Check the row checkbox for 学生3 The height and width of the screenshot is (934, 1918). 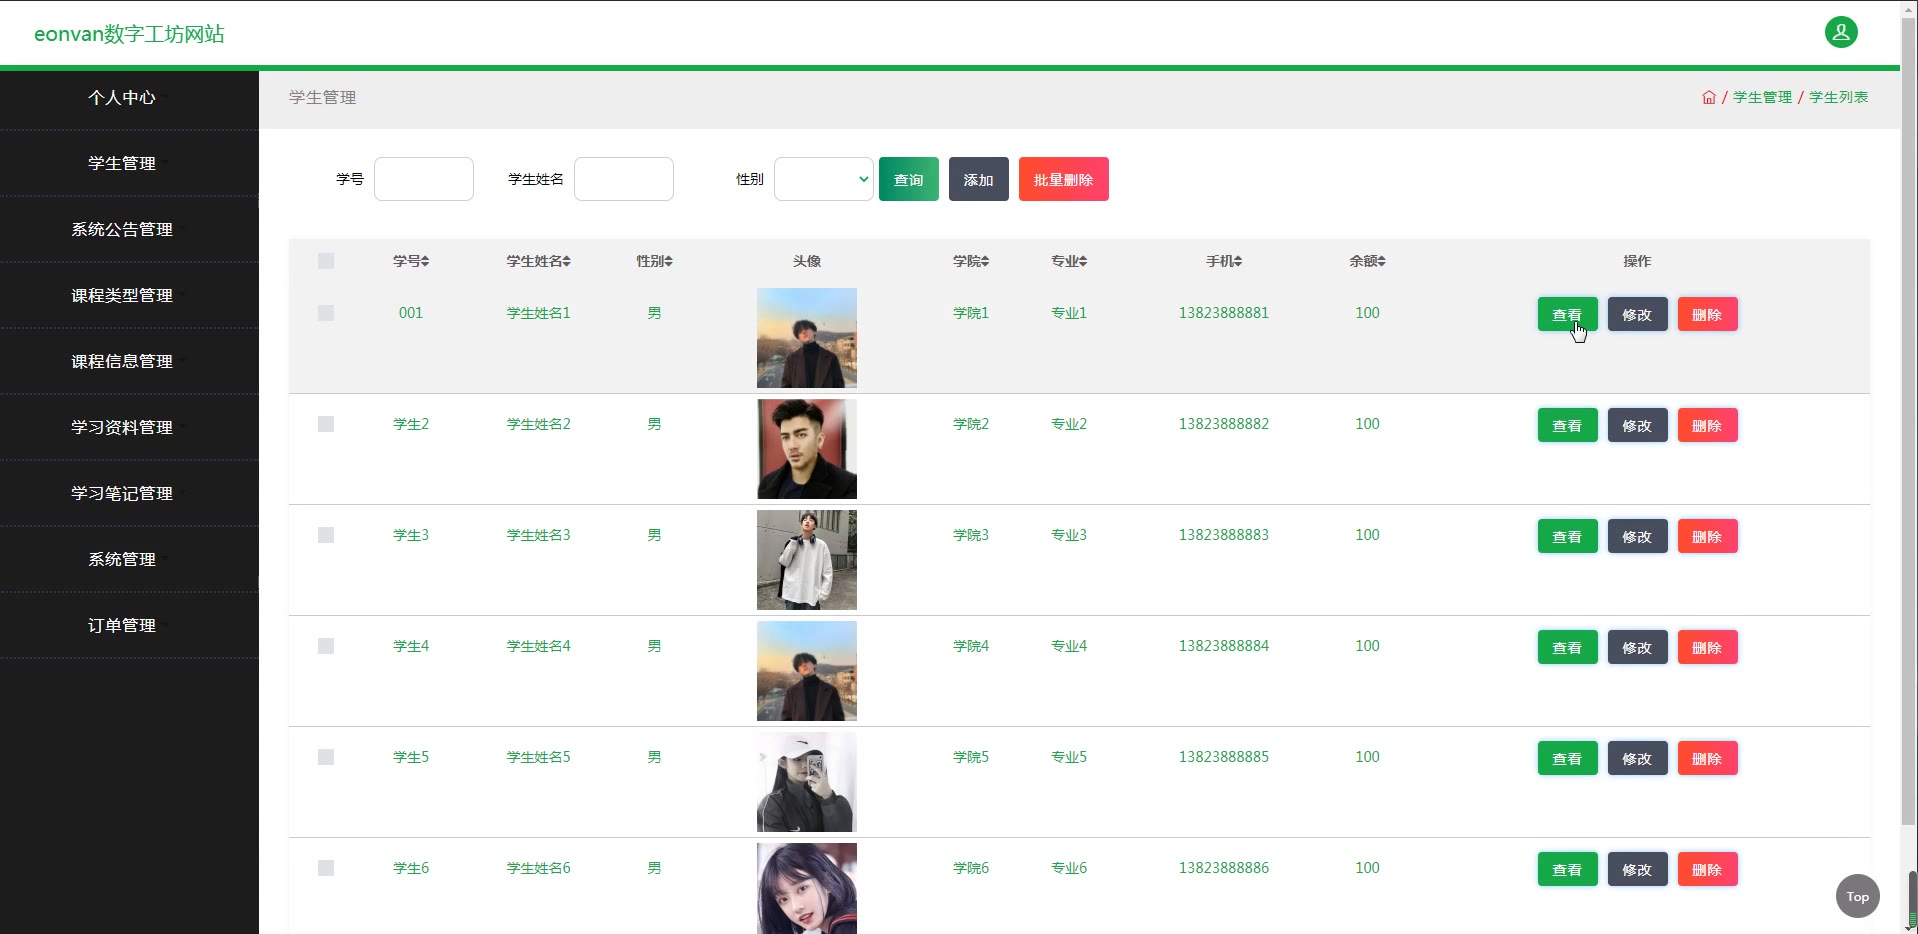click(326, 535)
